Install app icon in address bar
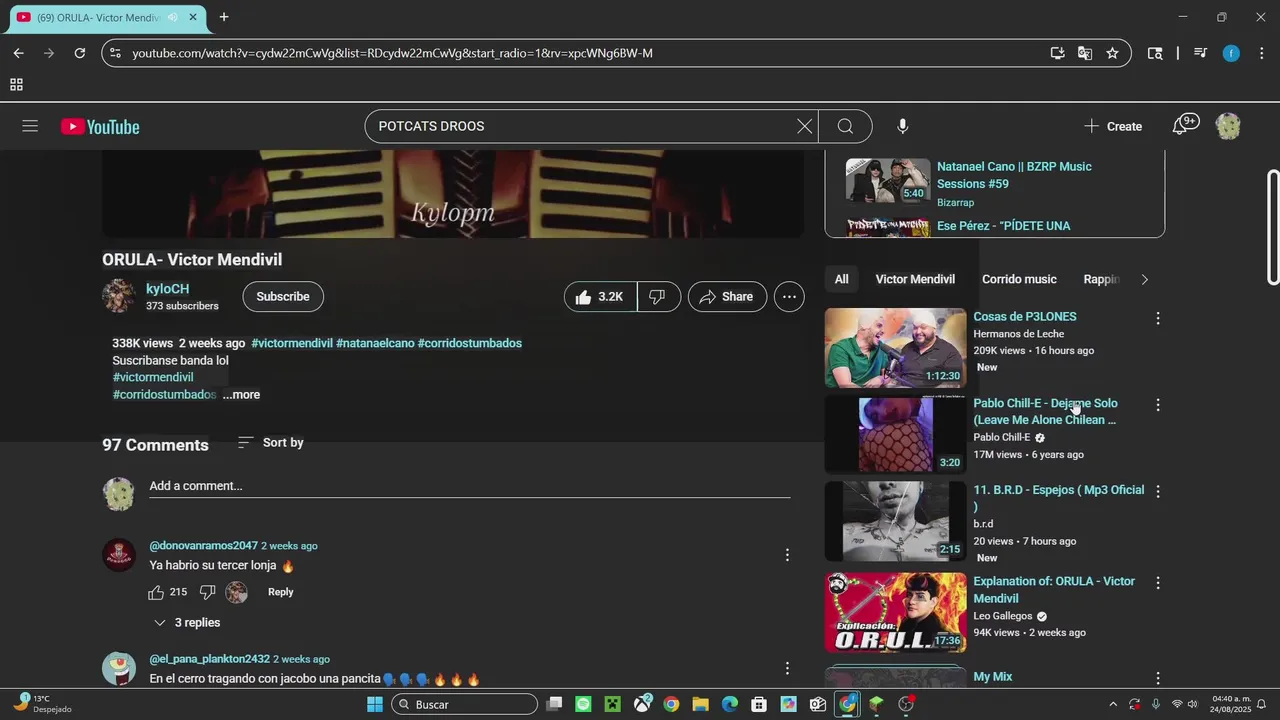Viewport: 1280px width, 720px height. coord(1057,53)
